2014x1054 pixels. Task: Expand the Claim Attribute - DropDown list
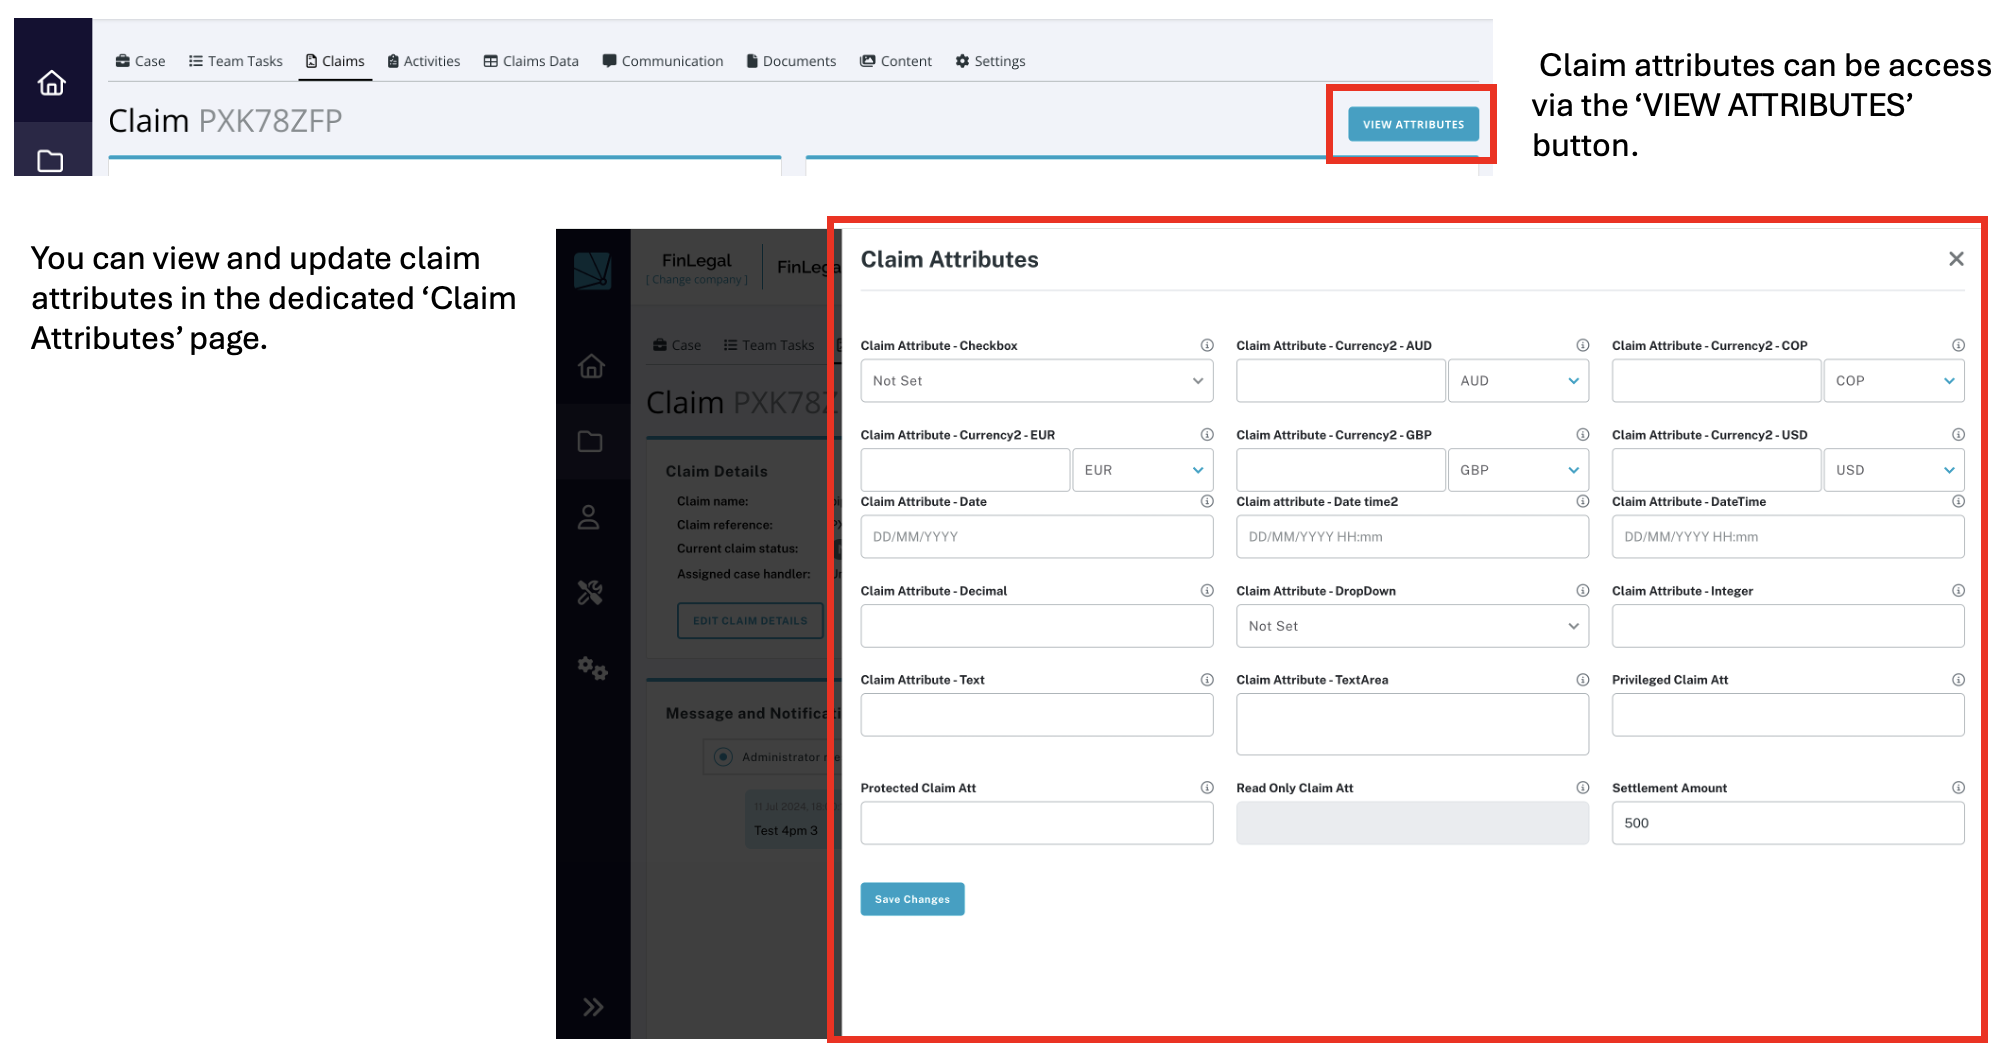(1412, 626)
